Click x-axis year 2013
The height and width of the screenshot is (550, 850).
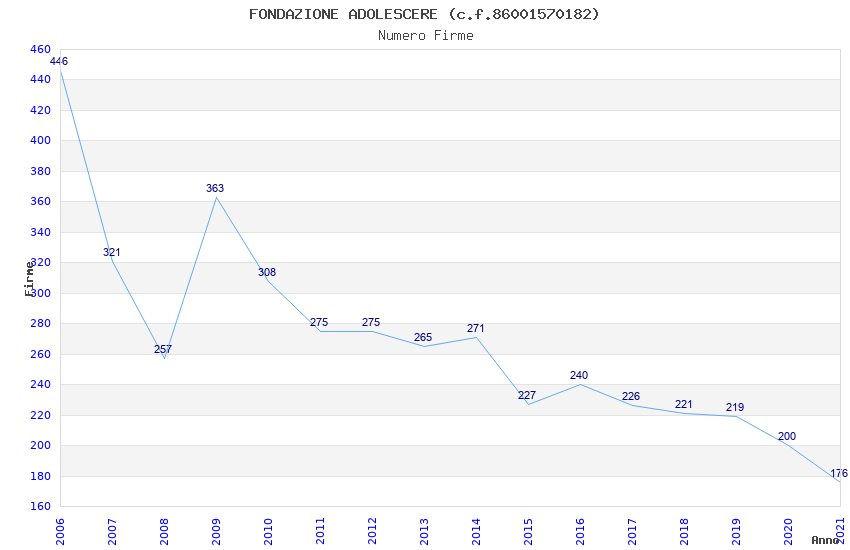pyautogui.click(x=424, y=531)
